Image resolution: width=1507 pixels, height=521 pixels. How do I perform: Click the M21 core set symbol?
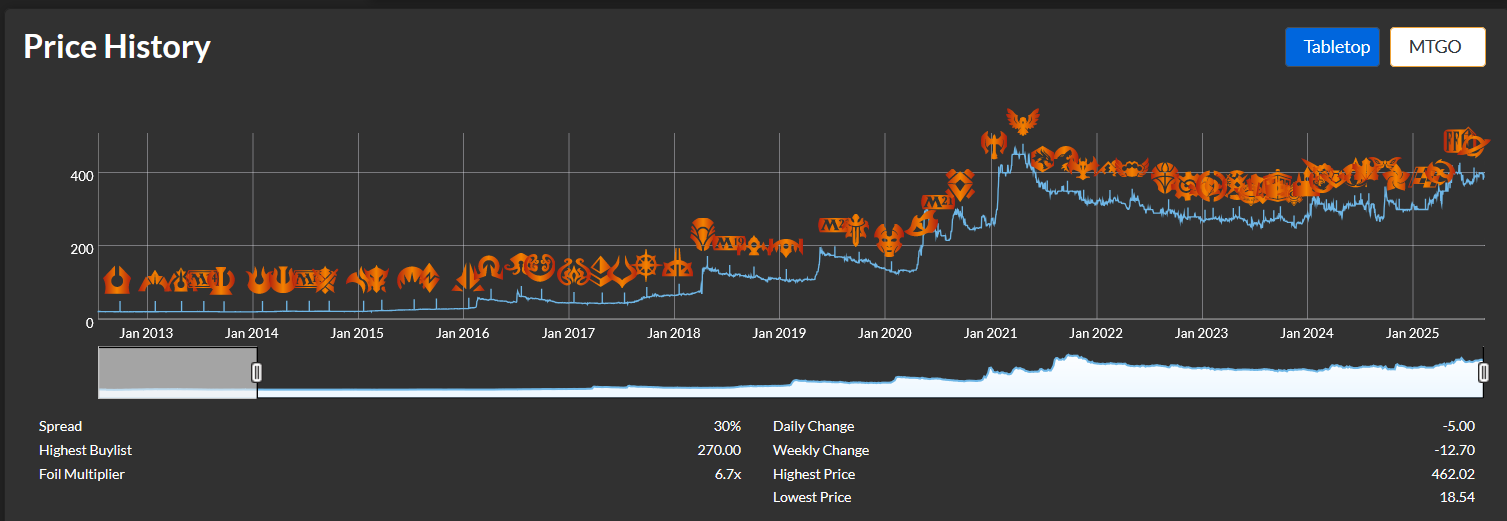[938, 202]
